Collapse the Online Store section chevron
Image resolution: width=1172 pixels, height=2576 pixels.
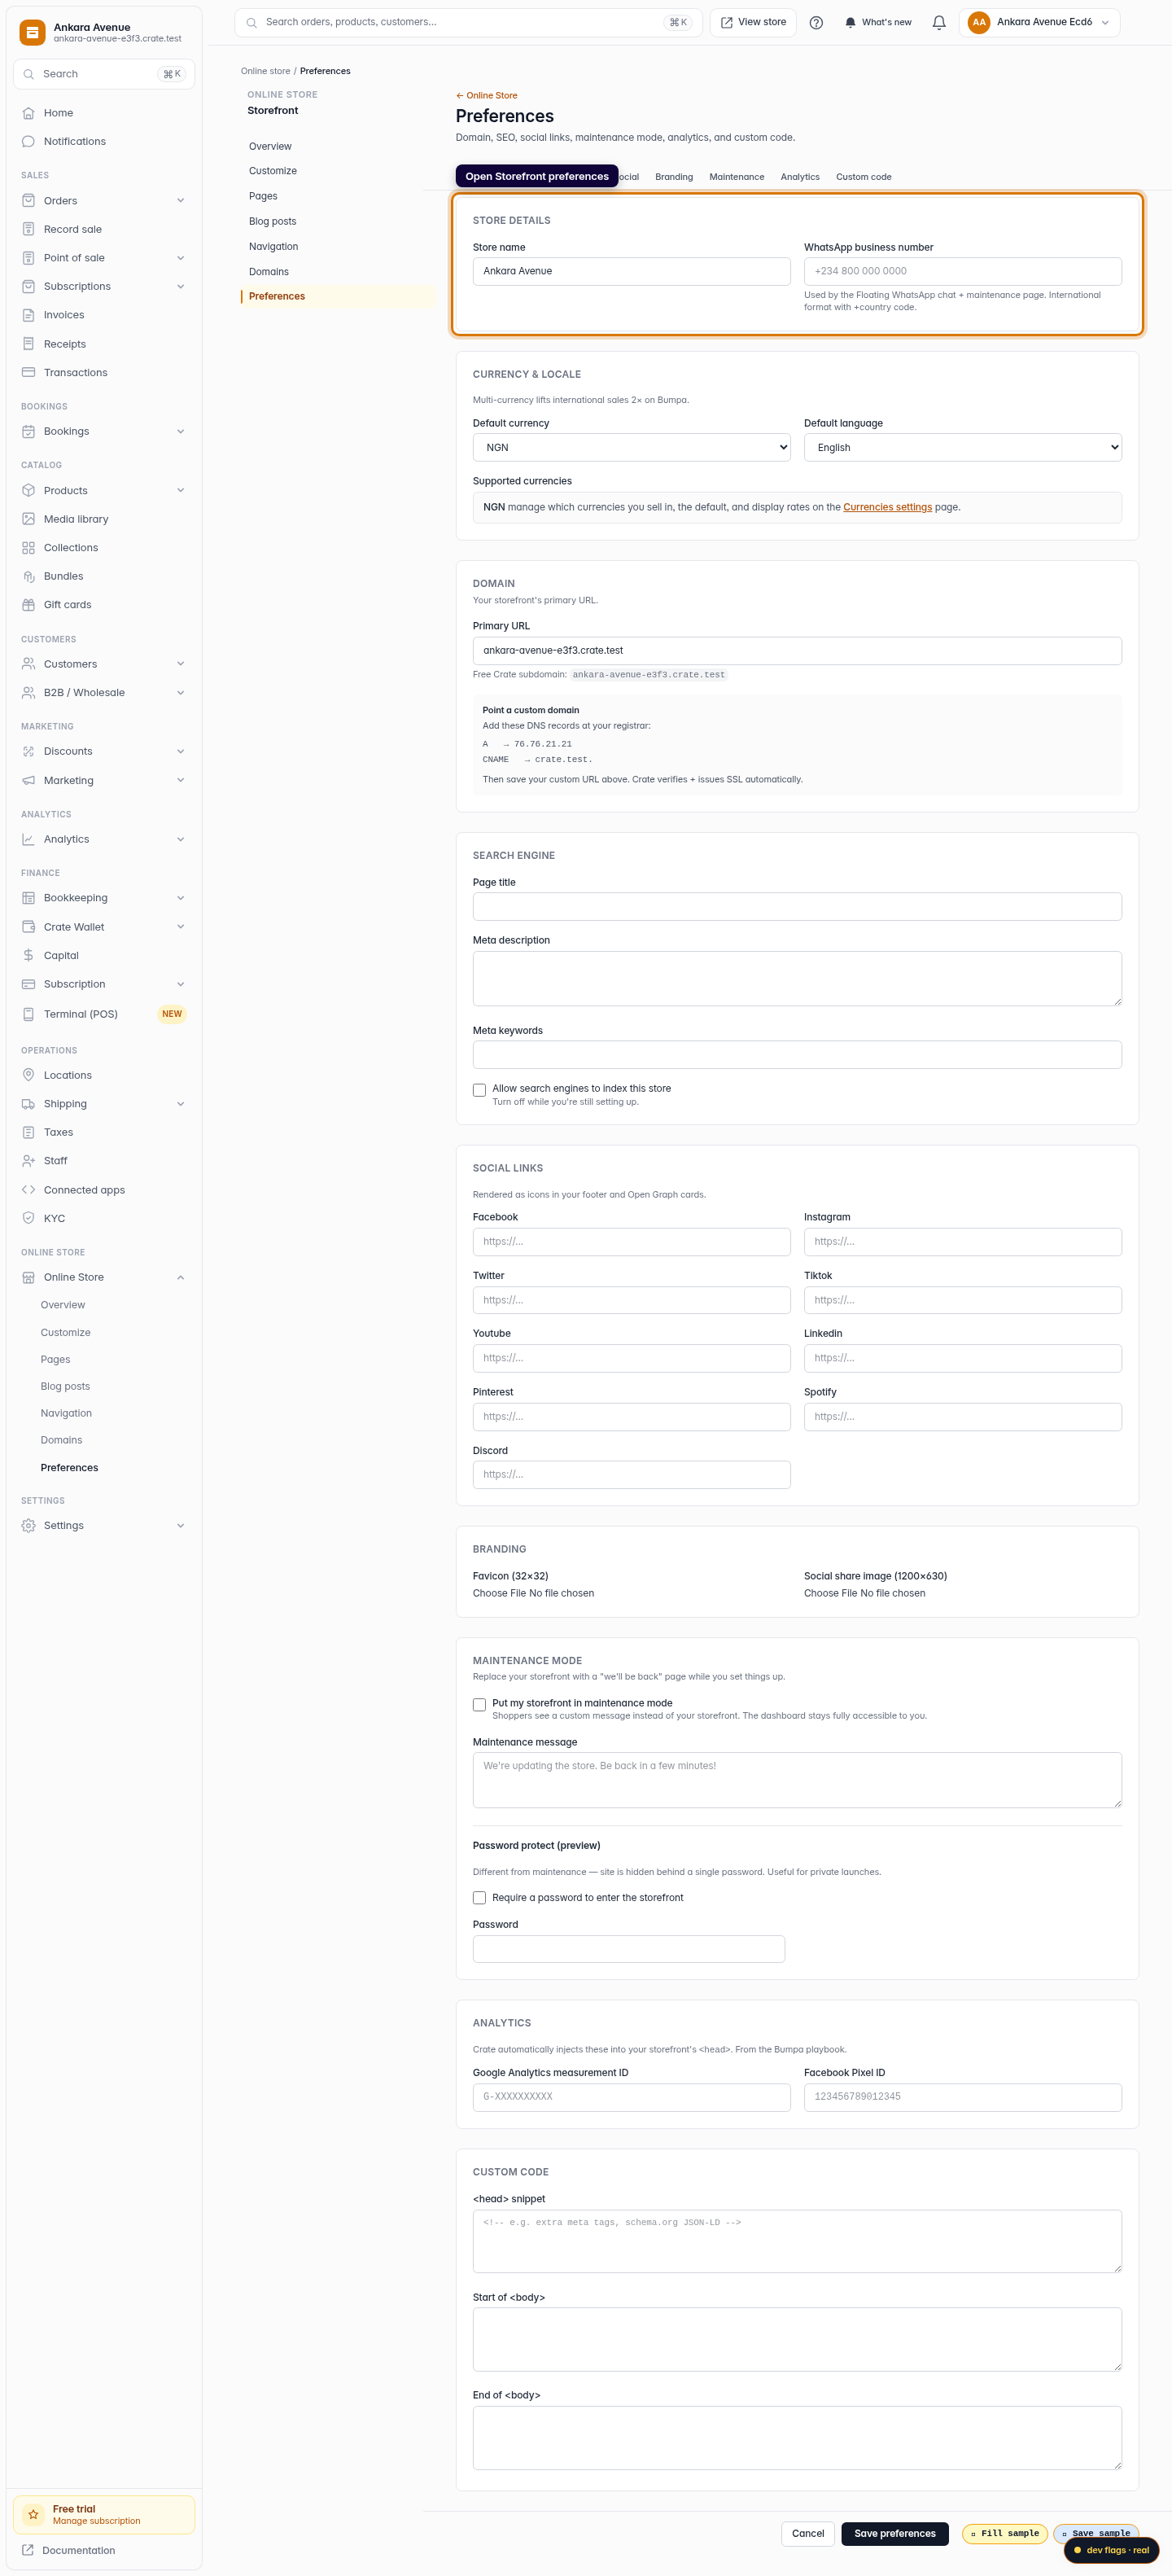[x=181, y=1278]
